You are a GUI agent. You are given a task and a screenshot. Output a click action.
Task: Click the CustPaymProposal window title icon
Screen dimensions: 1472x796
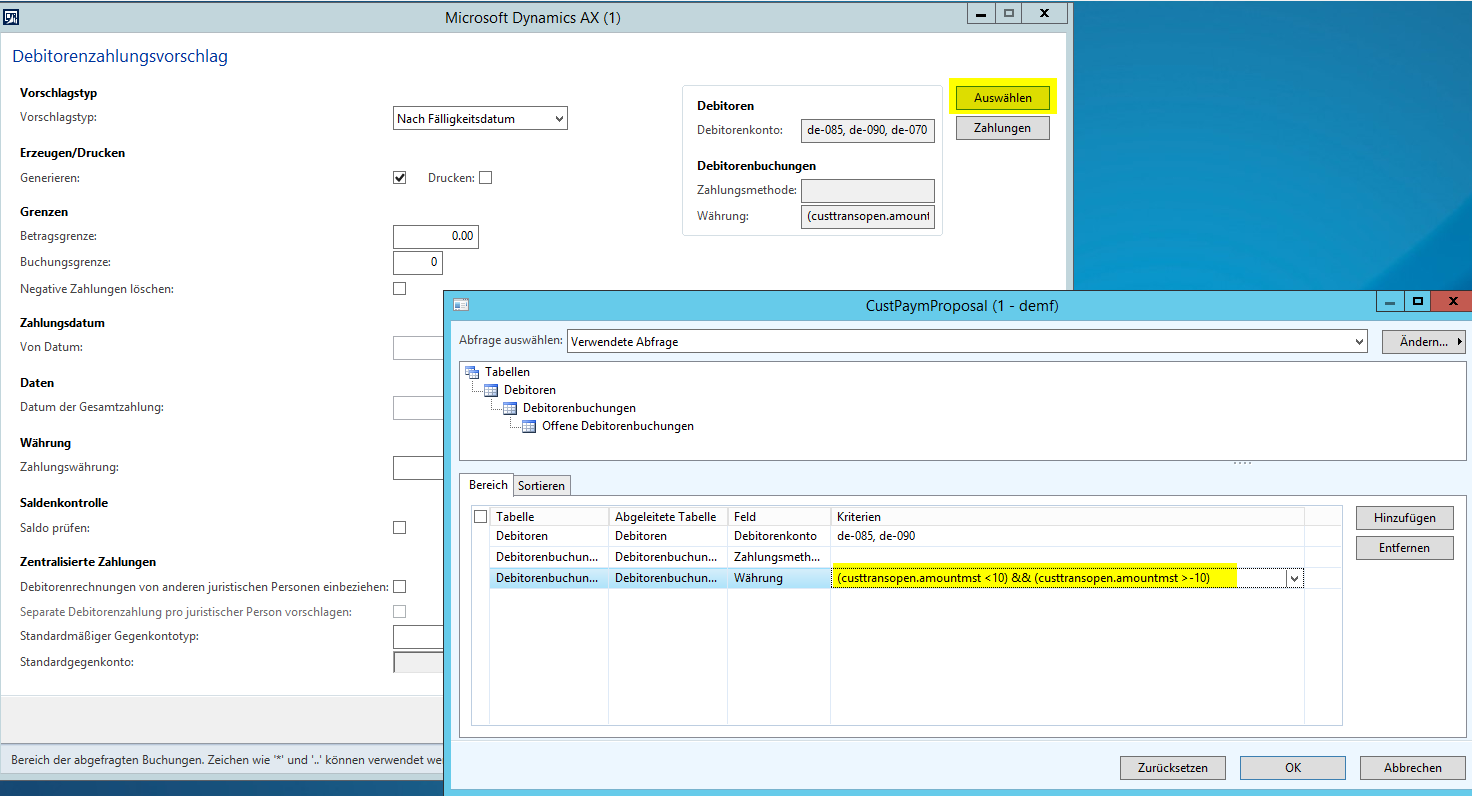(460, 305)
